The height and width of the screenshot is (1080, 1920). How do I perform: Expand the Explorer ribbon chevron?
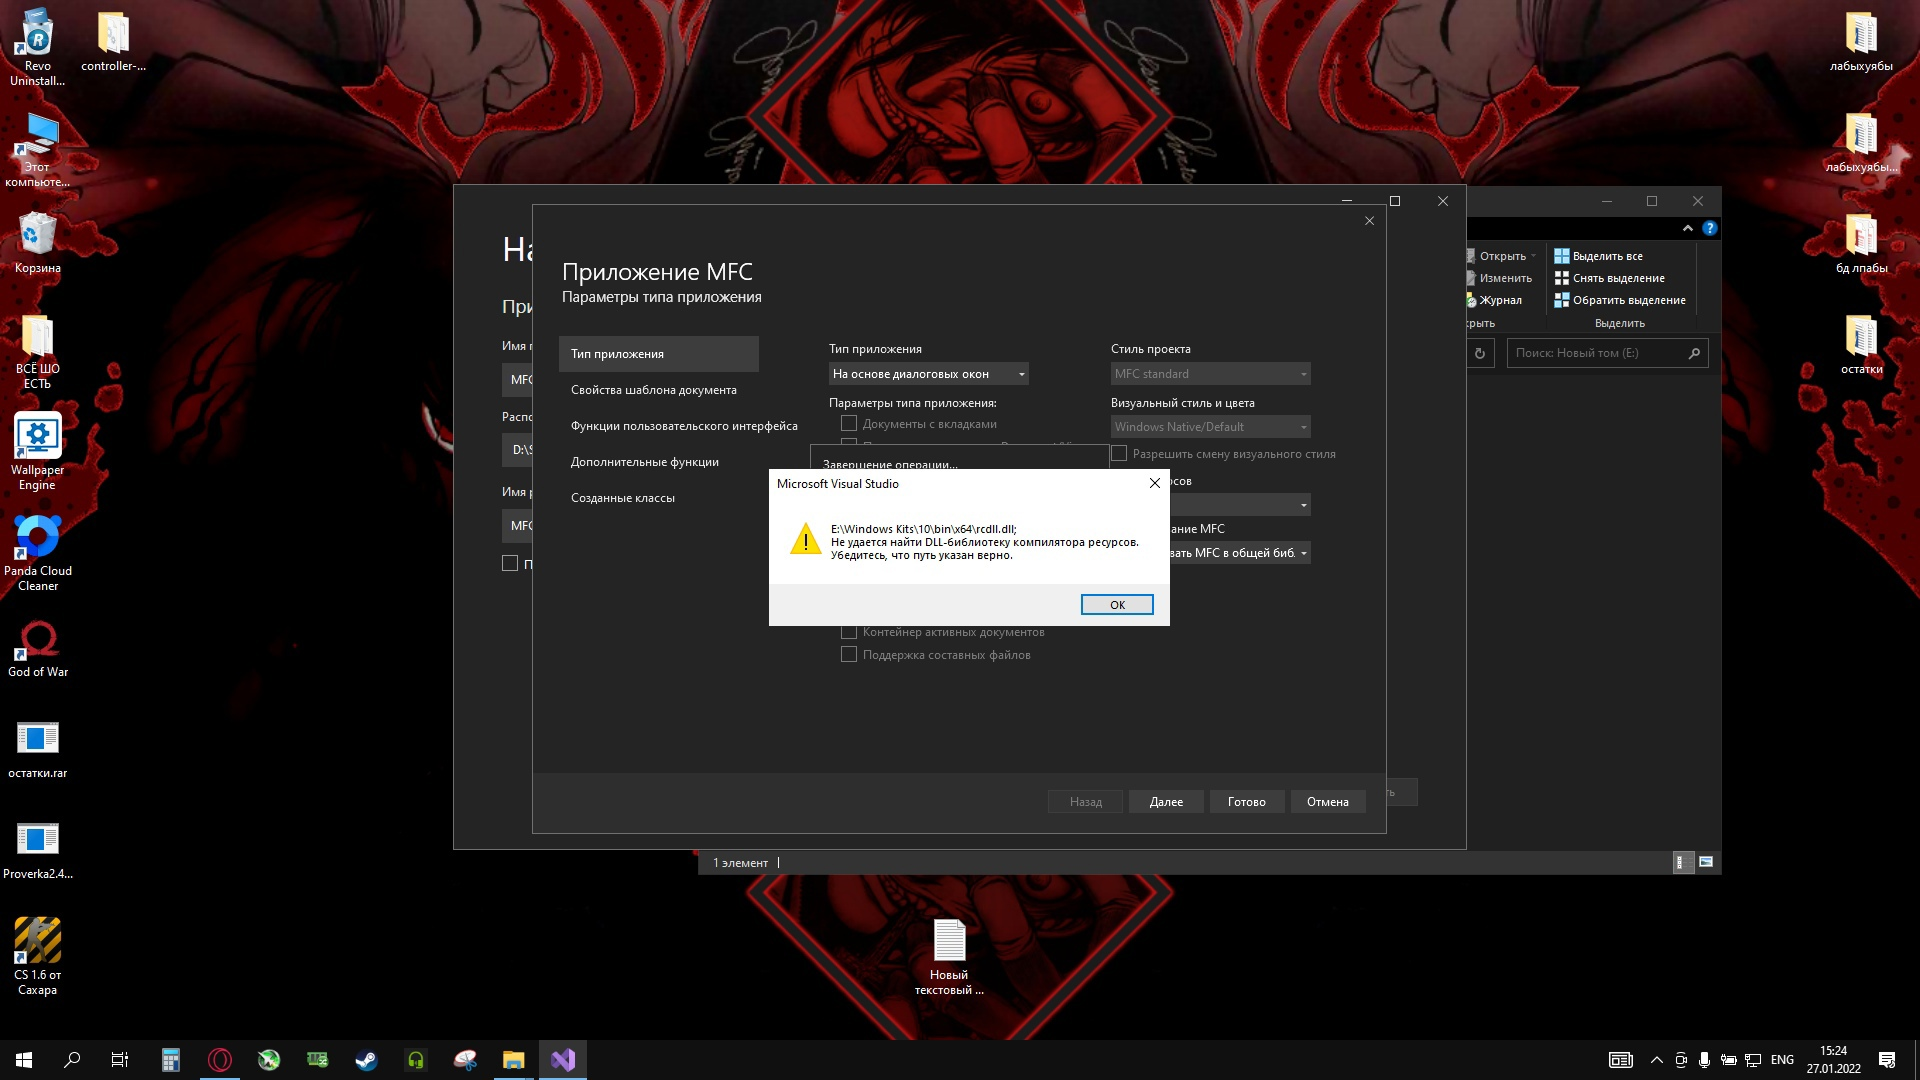point(1688,228)
